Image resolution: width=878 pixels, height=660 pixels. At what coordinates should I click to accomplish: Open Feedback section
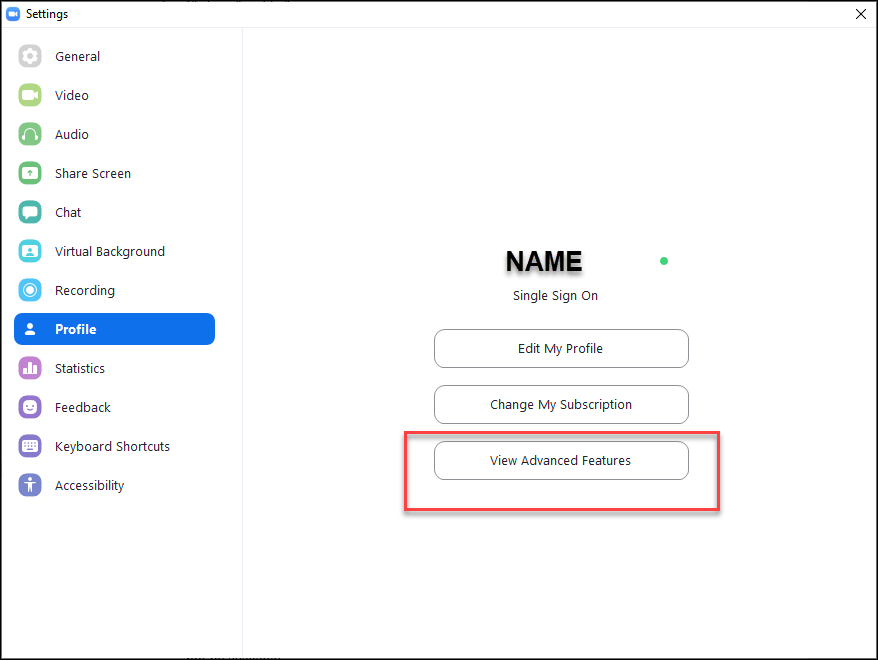click(114, 407)
